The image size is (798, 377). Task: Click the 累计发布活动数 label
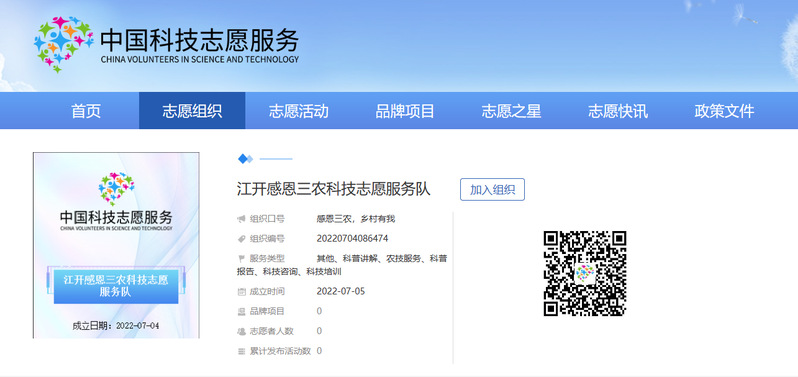280,351
